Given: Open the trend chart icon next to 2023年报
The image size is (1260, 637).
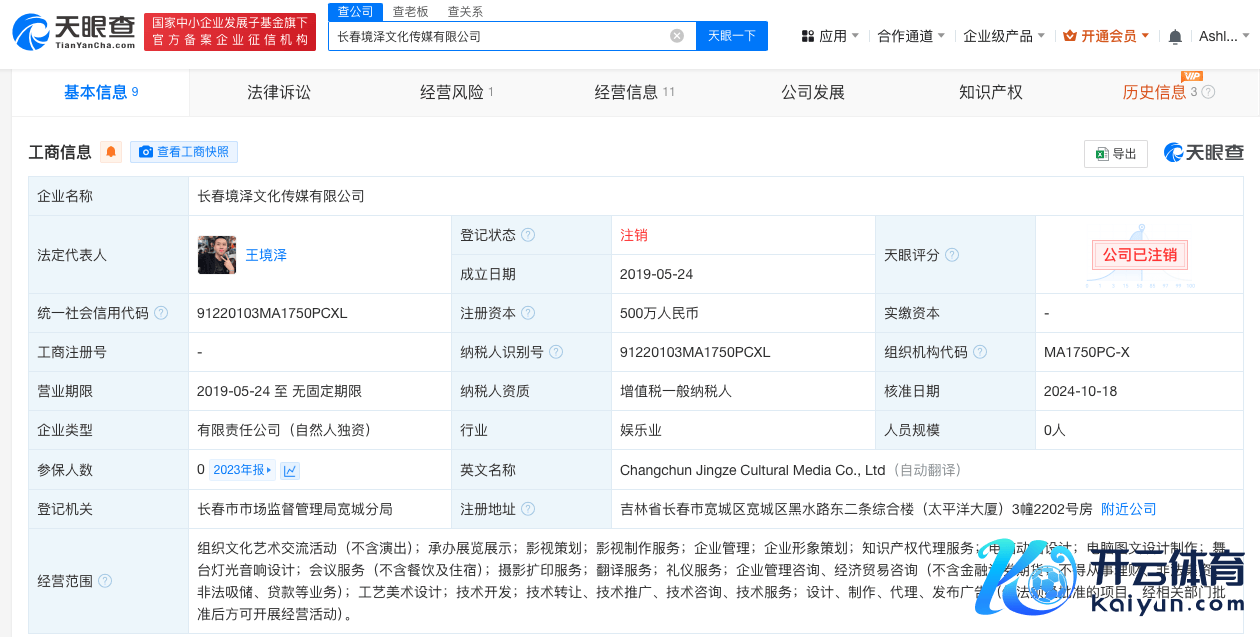Looking at the screenshot, I should (290, 470).
